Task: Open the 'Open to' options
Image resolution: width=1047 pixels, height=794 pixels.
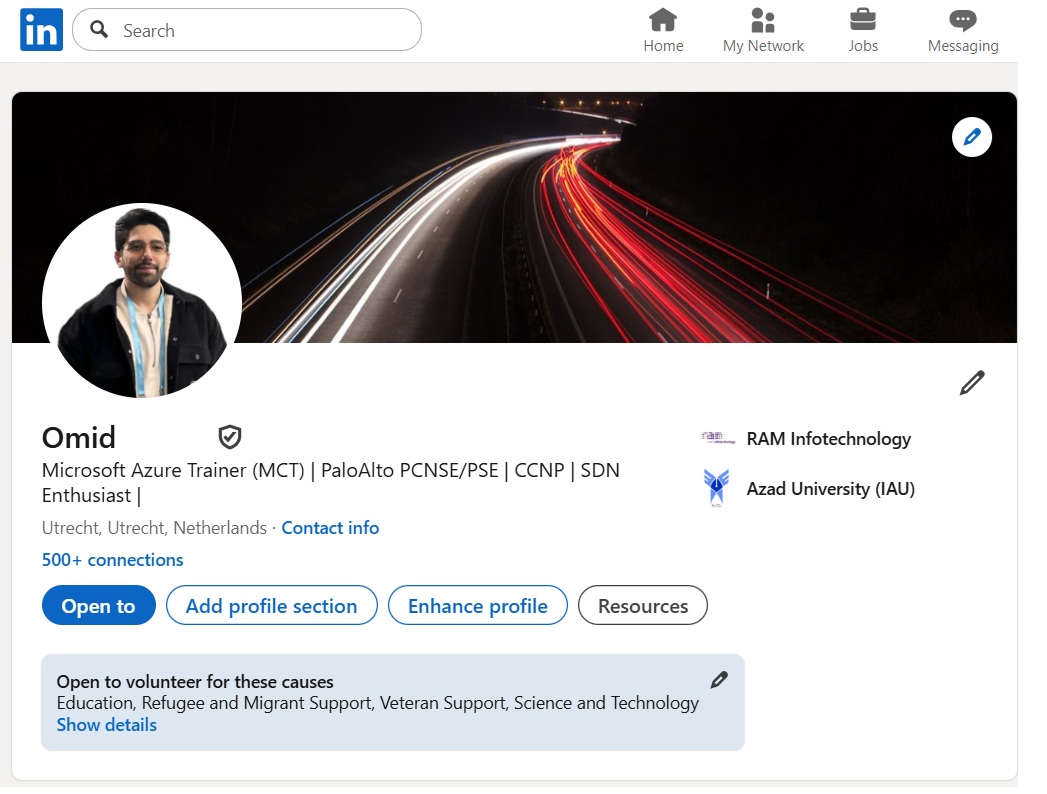Action: (x=98, y=605)
